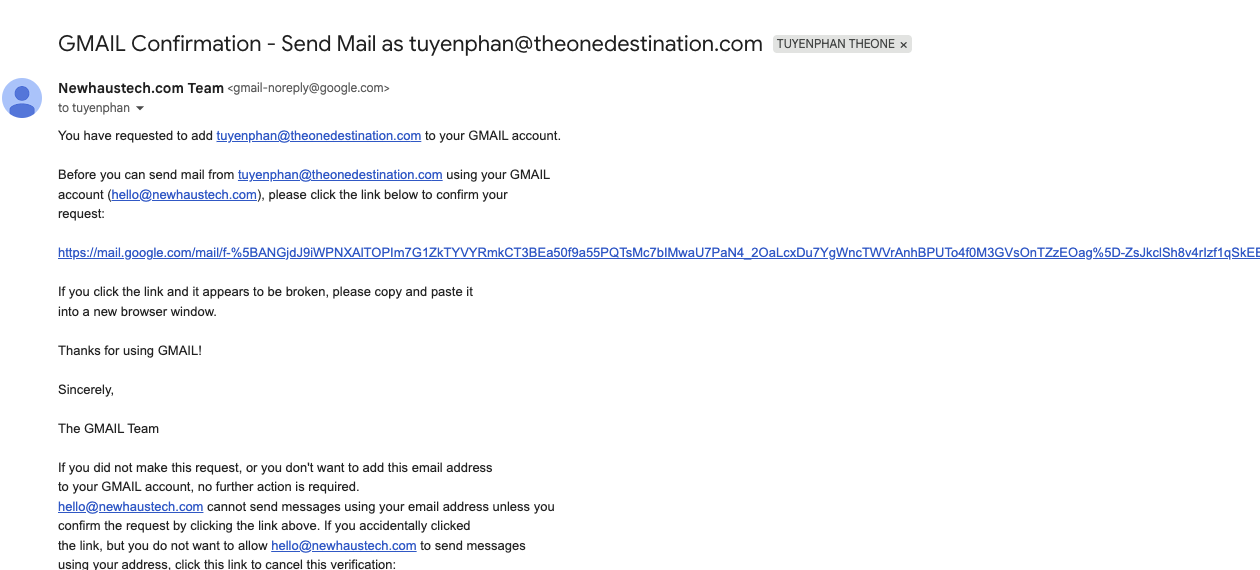Click the sender name Newhaustech.com Team
The image size is (1260, 570).
coord(141,88)
